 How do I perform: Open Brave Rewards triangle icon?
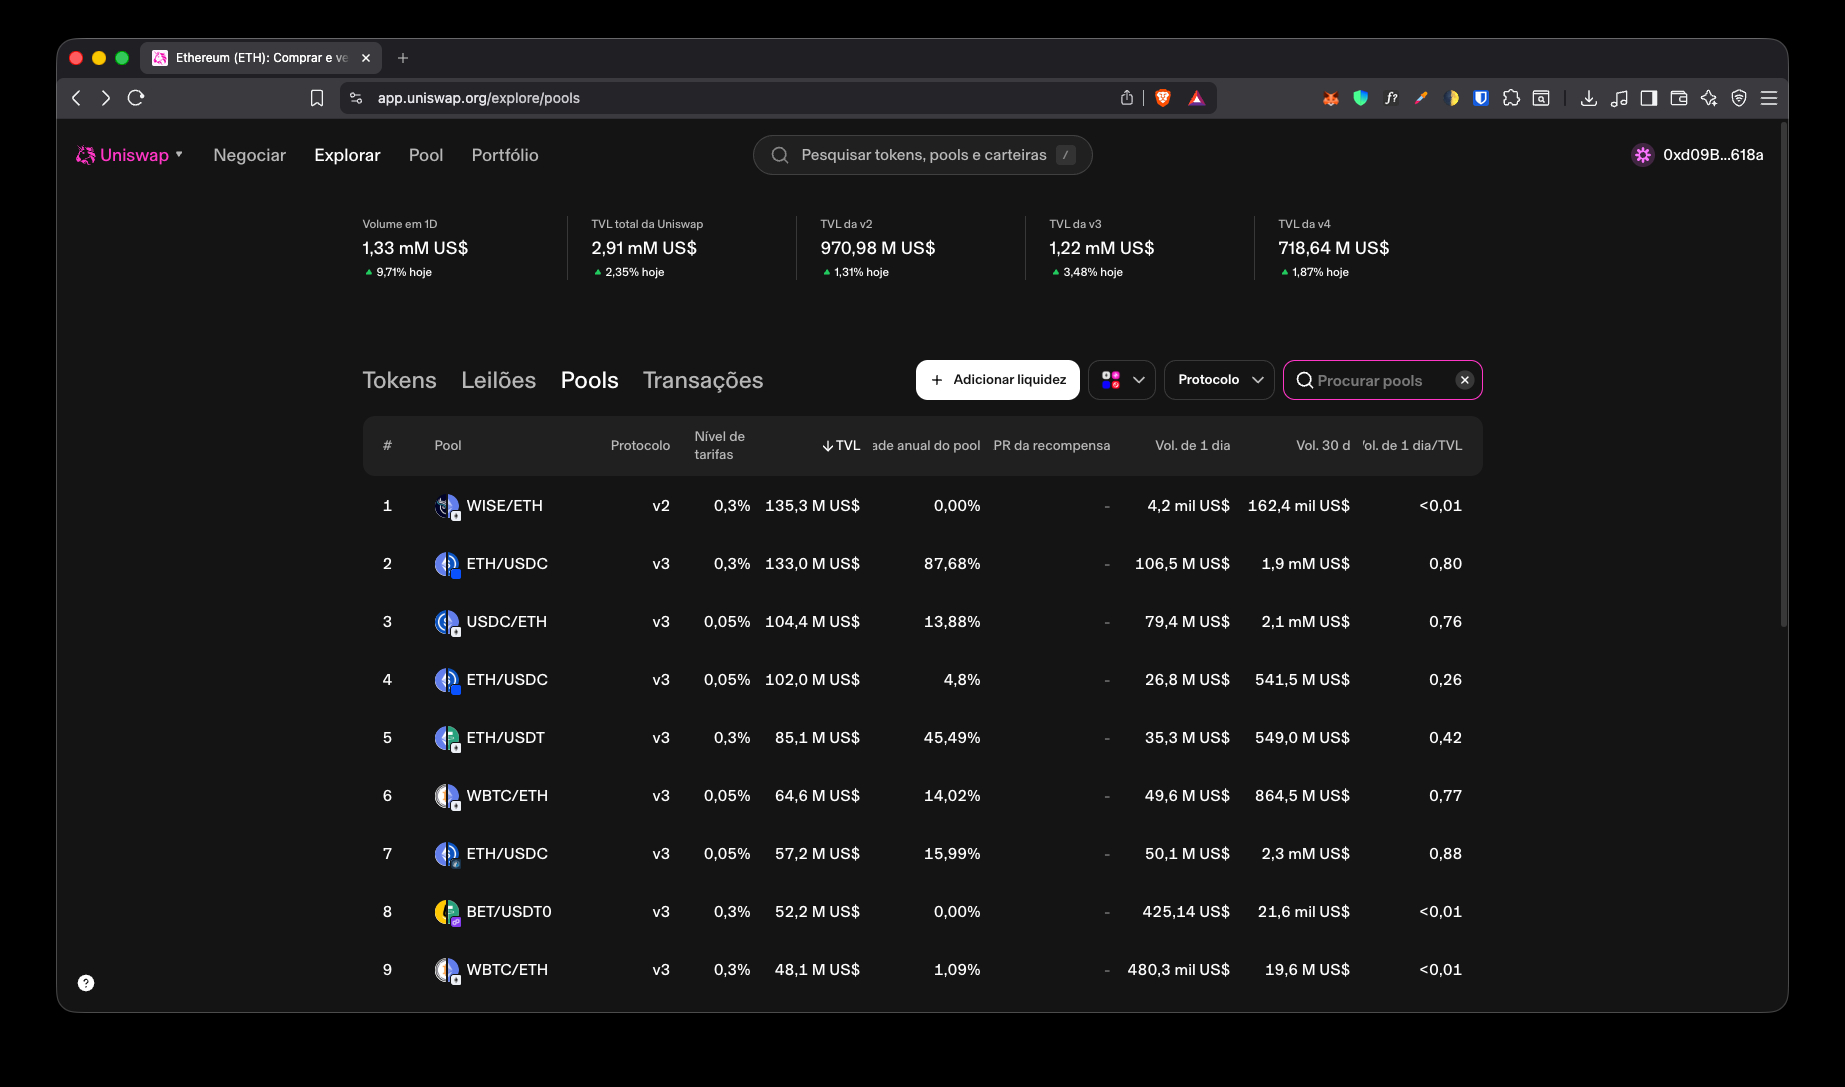coord(1196,98)
